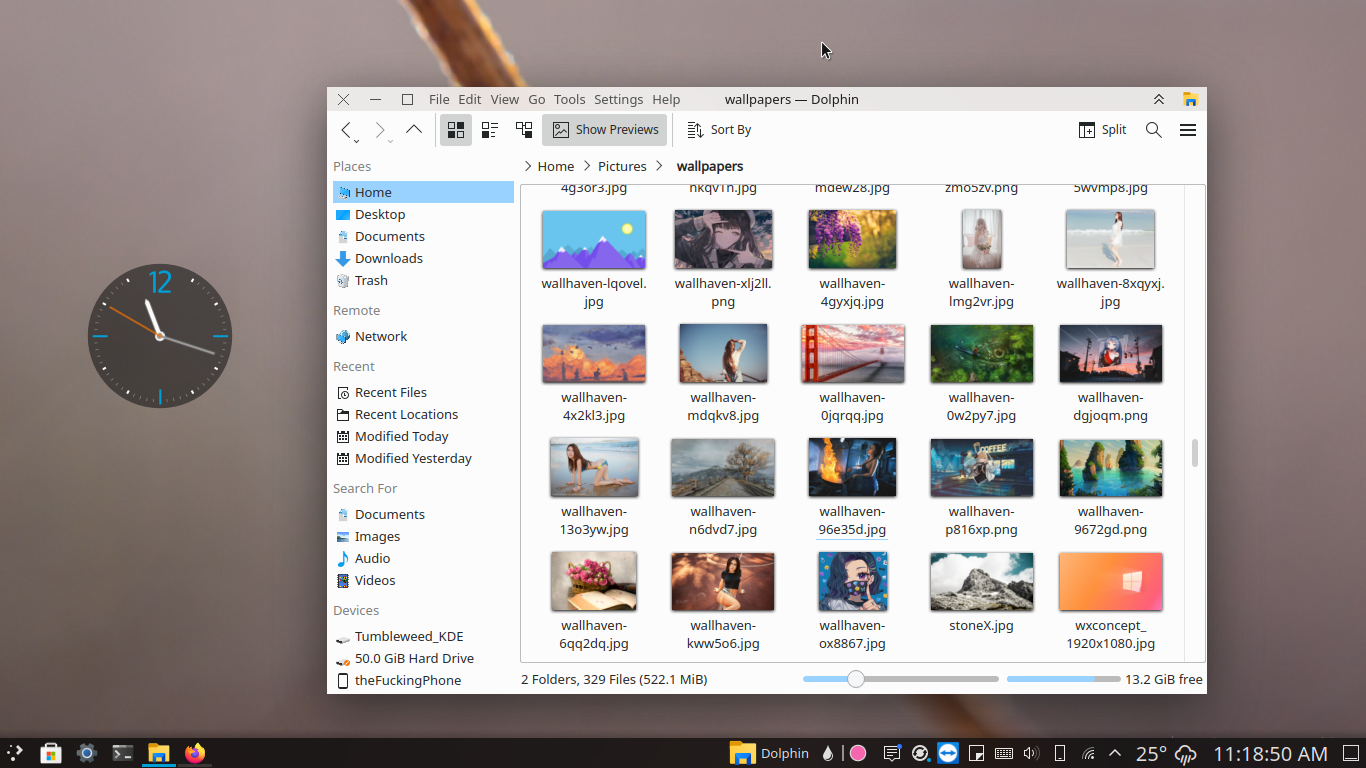The image size is (1366, 768).
Task: Go back to the previous folder
Action: 347,130
